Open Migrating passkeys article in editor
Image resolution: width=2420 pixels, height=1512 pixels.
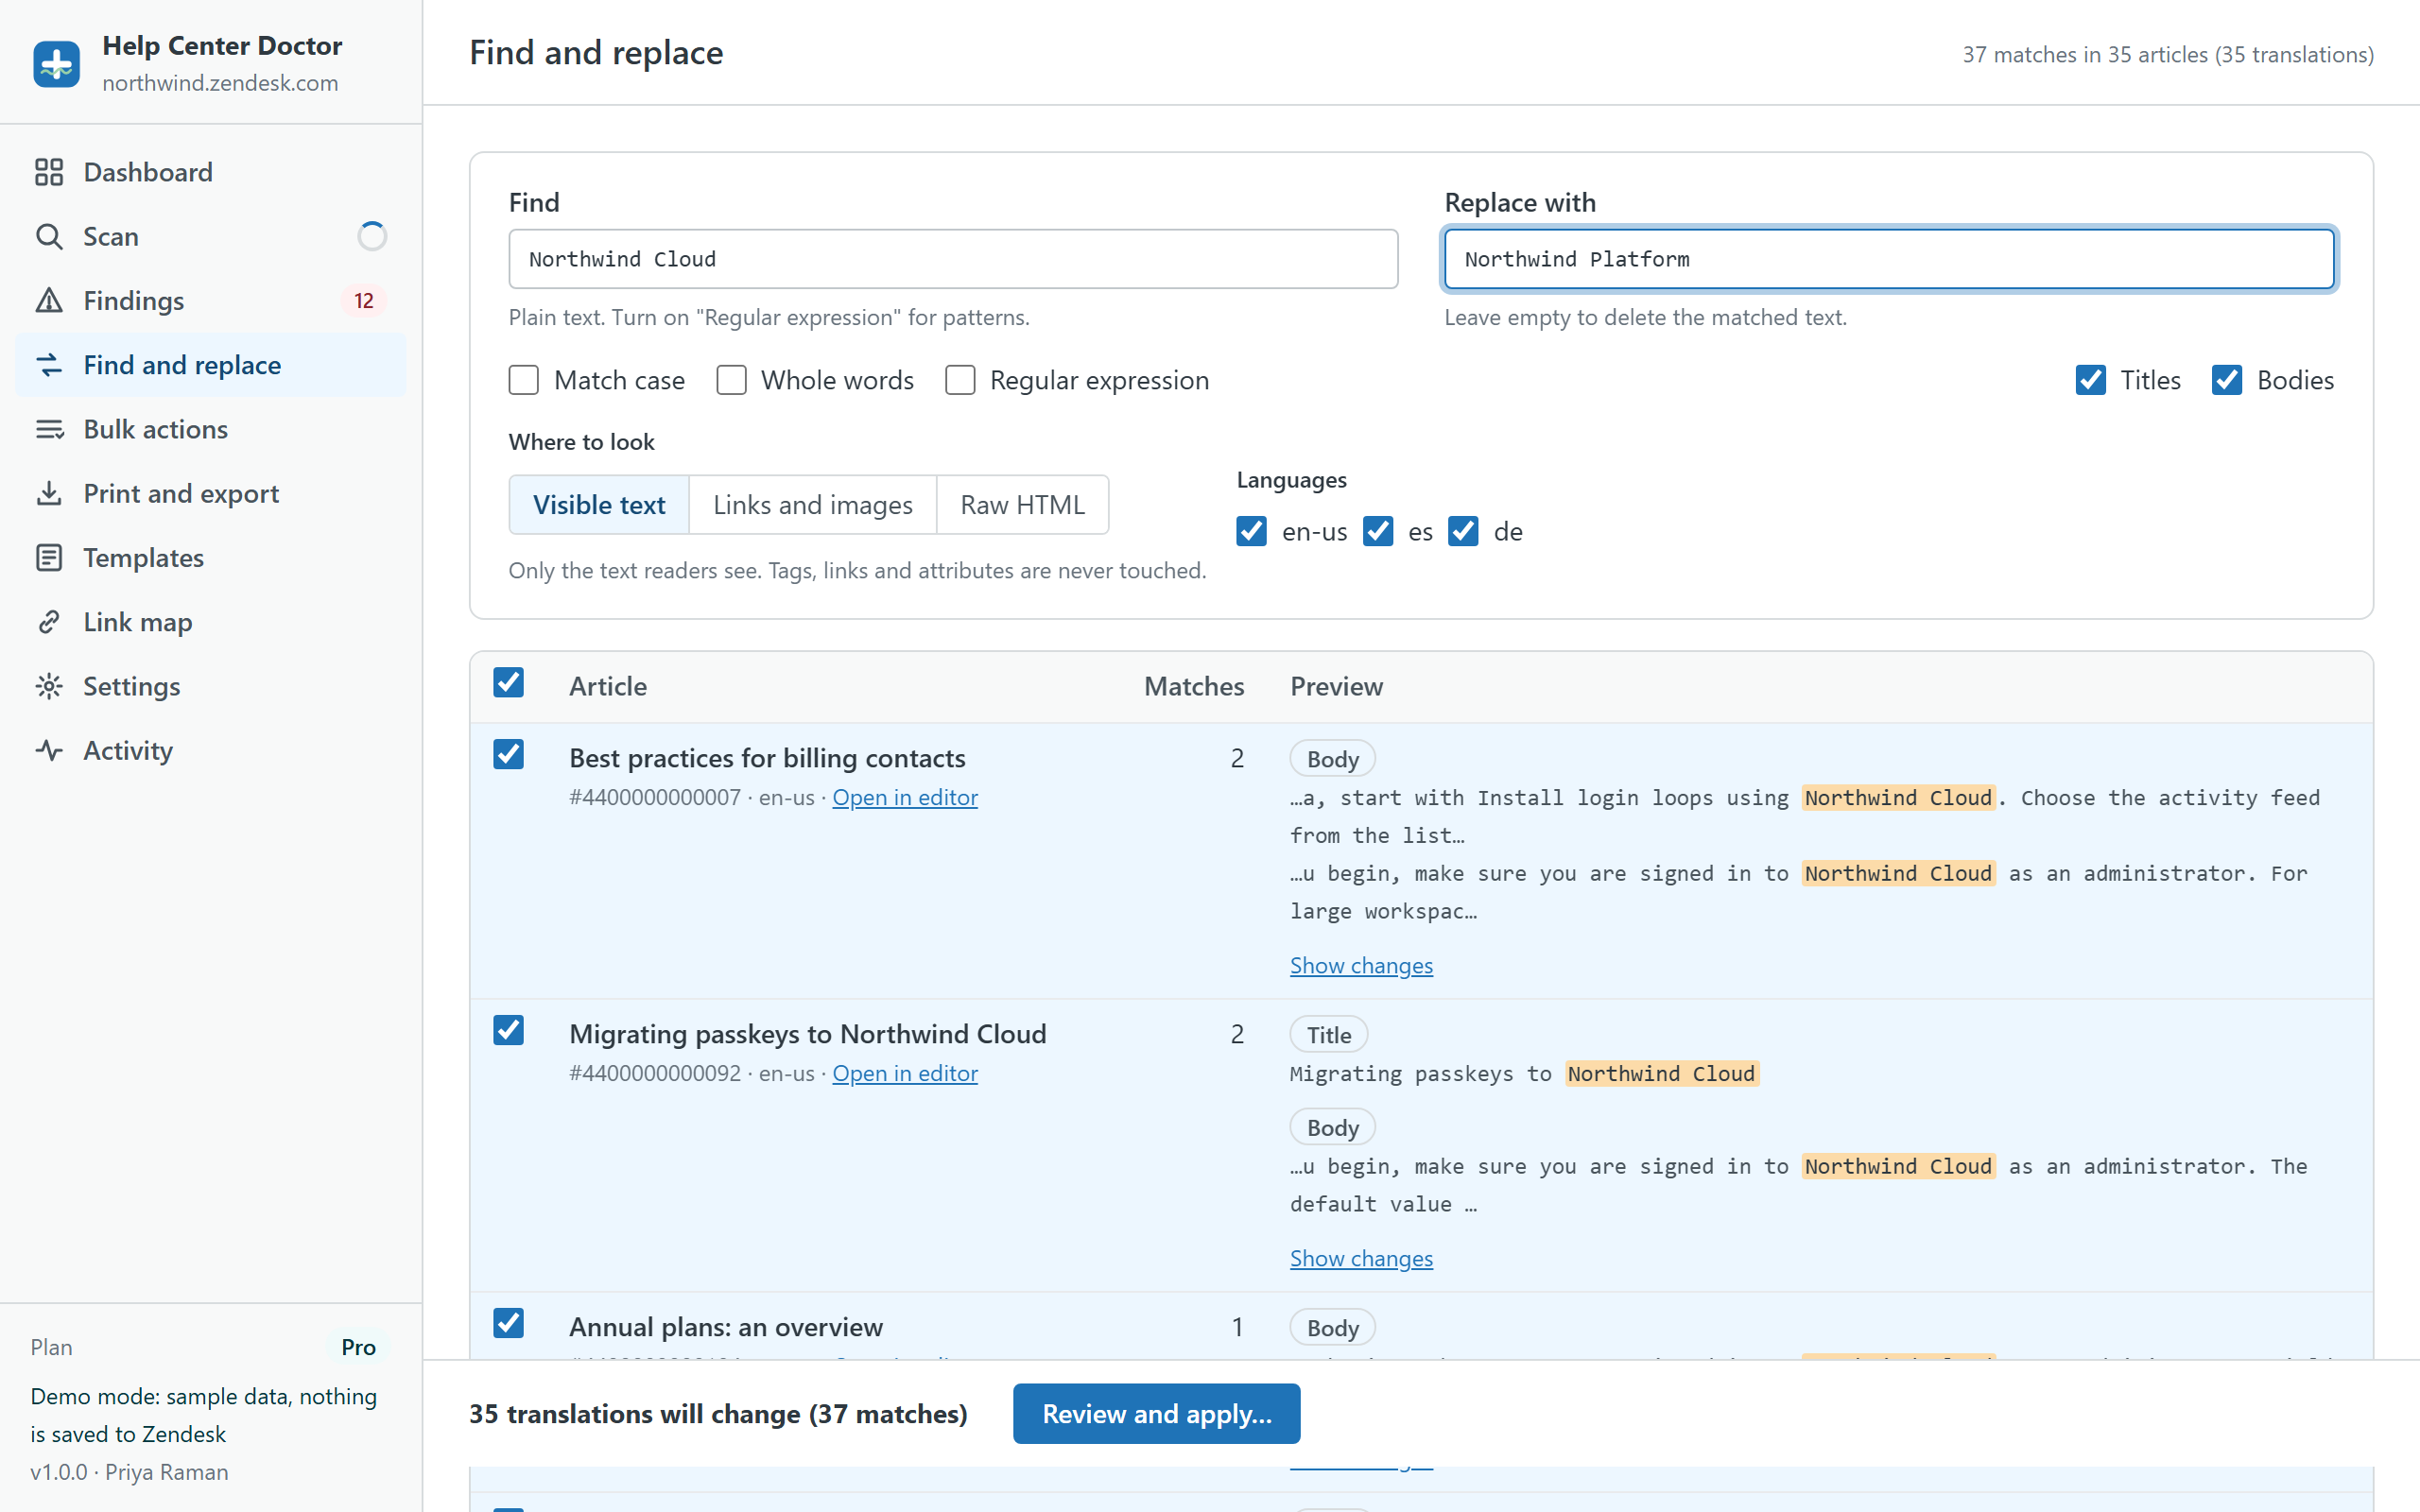click(x=905, y=1073)
